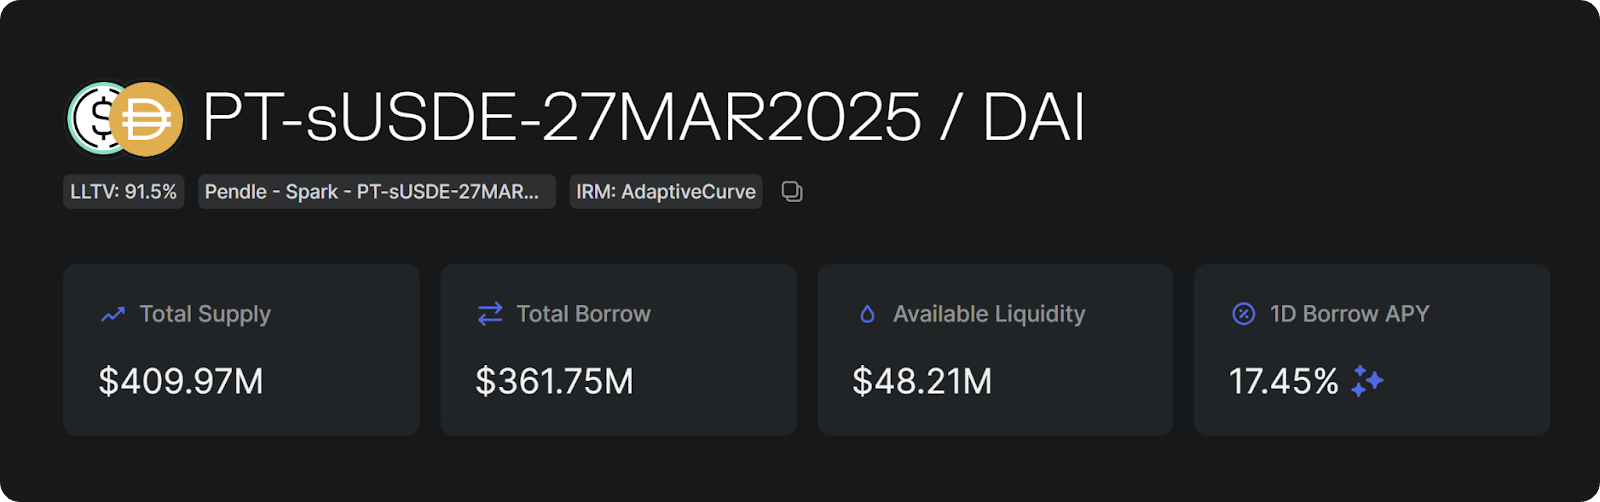Select the $48.21M liquidity value
Image resolution: width=1600 pixels, height=502 pixels.
pyautogui.click(x=922, y=381)
